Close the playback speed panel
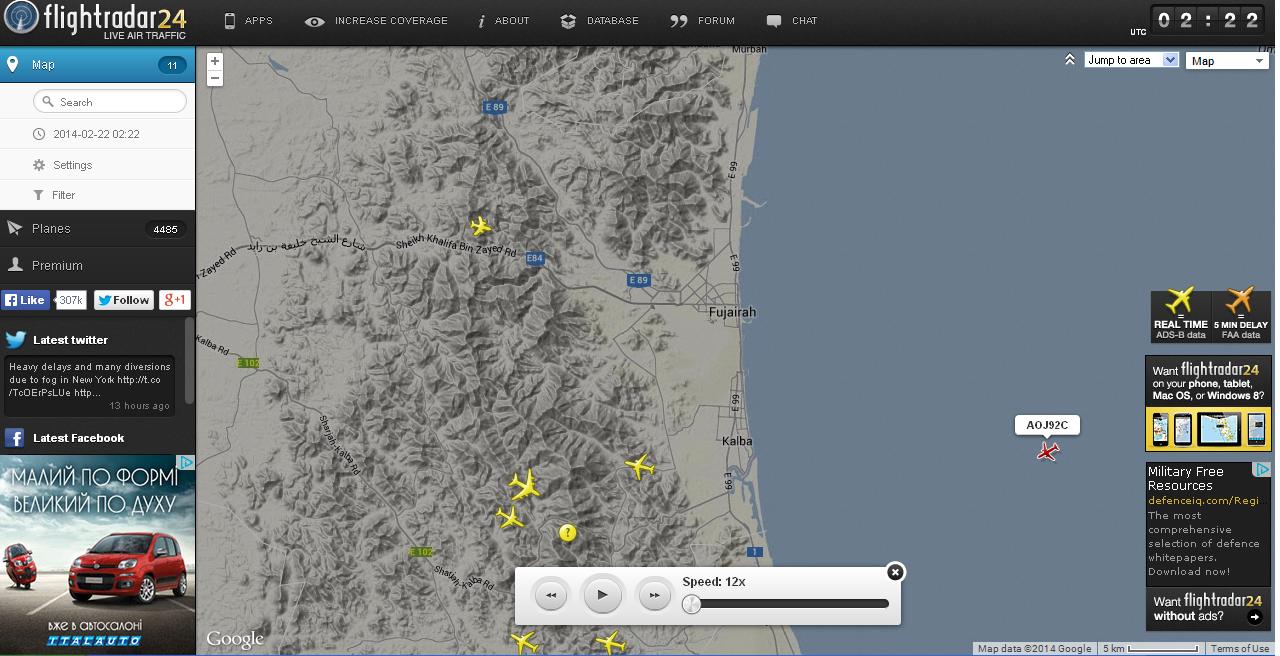Image resolution: width=1280 pixels, height=656 pixels. pyautogui.click(x=895, y=572)
